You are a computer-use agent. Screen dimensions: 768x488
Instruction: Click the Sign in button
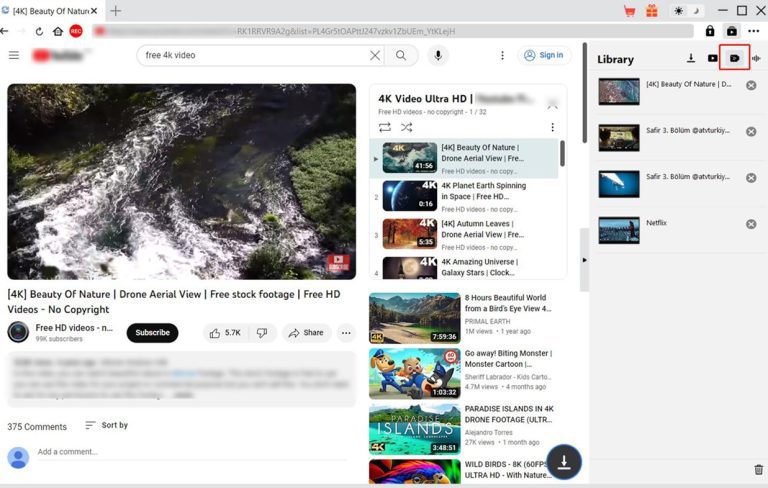click(x=544, y=55)
